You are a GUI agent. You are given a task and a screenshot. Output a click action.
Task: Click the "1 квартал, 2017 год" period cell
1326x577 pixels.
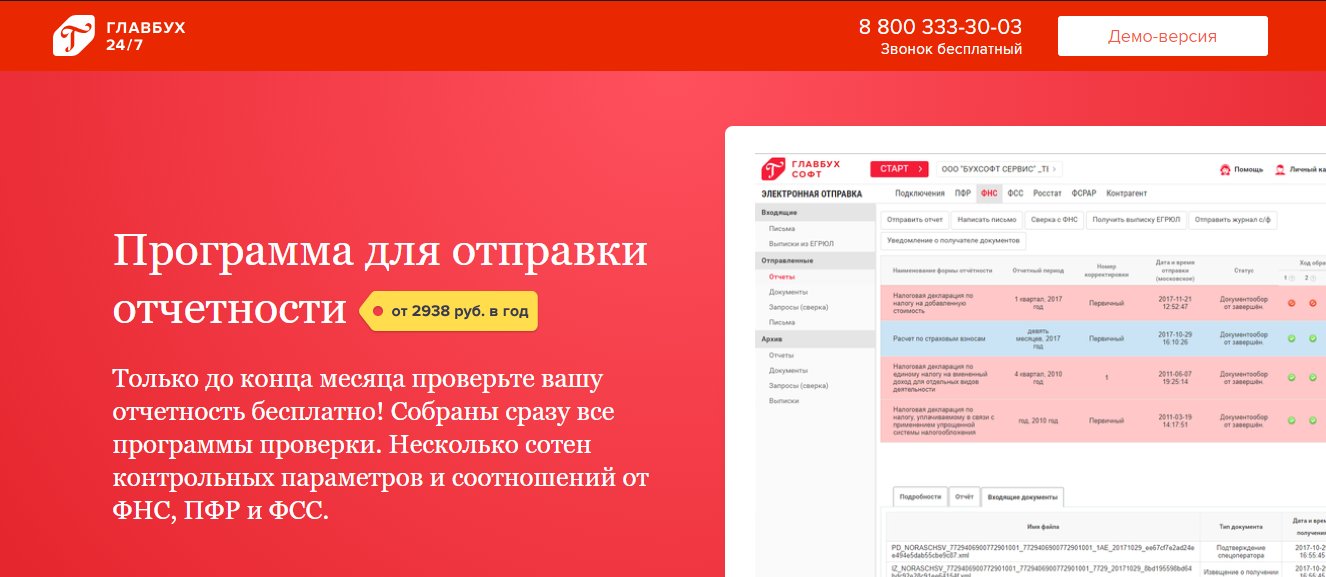click(x=1038, y=303)
